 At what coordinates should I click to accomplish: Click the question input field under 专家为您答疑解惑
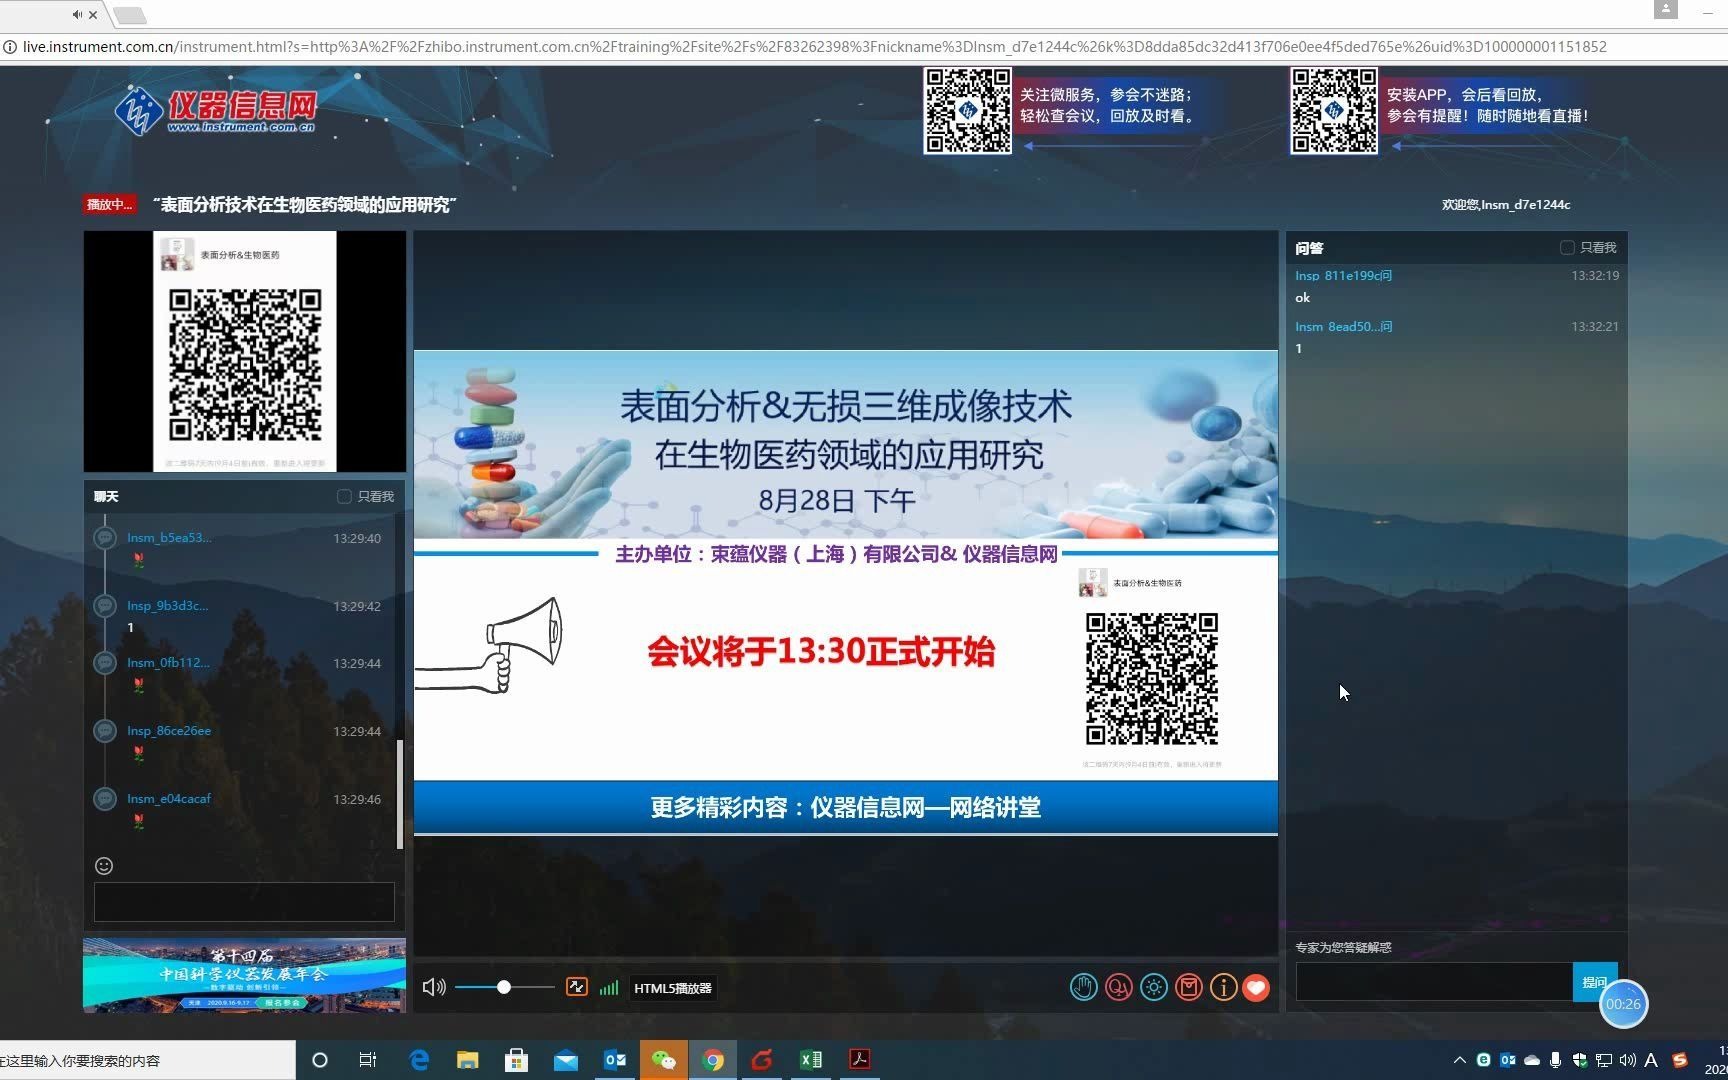pyautogui.click(x=1434, y=982)
